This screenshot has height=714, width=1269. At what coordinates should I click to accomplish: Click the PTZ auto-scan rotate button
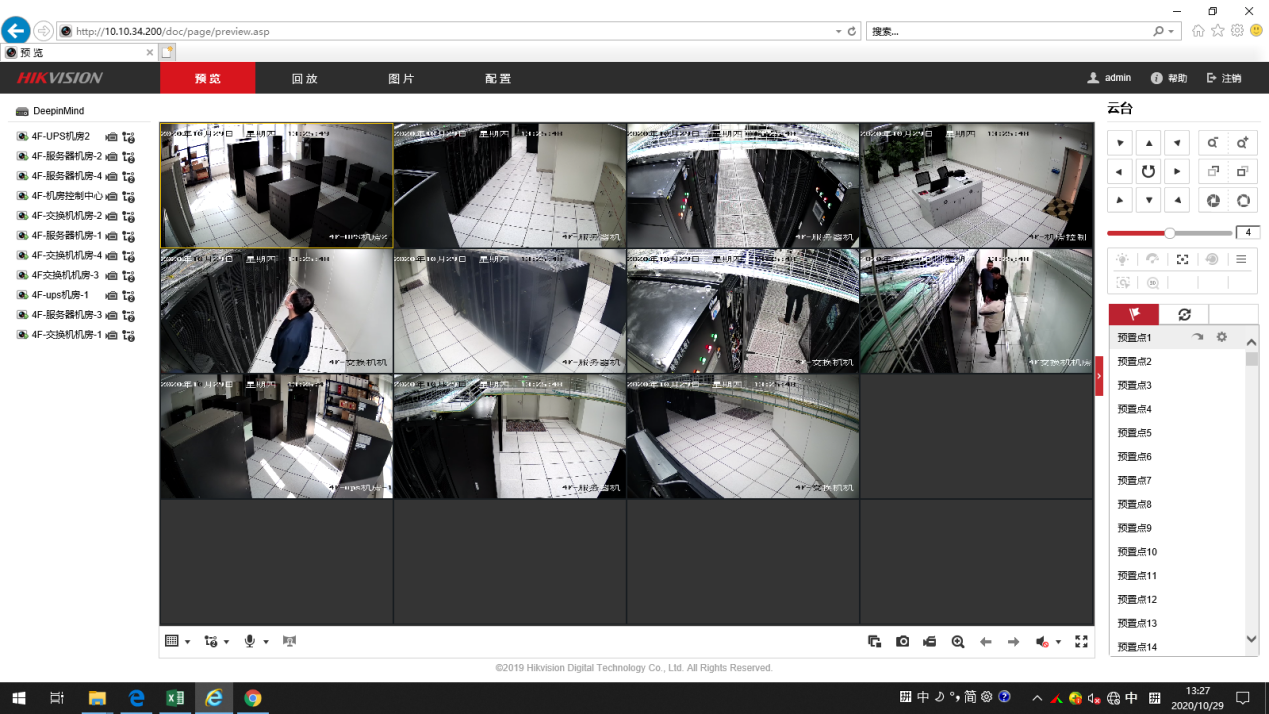pyautogui.click(x=1148, y=172)
